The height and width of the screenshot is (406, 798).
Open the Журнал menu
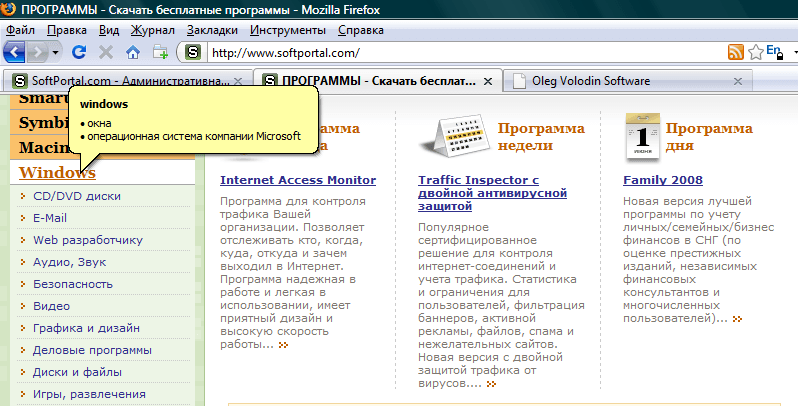click(153, 30)
